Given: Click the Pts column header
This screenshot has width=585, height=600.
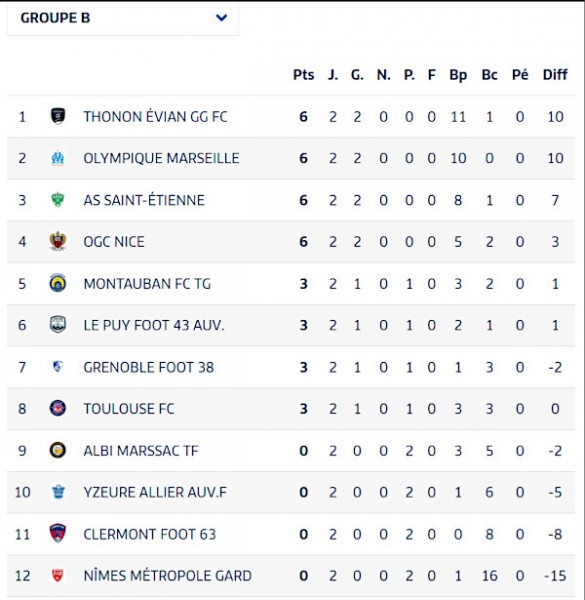Looking at the screenshot, I should 303,75.
